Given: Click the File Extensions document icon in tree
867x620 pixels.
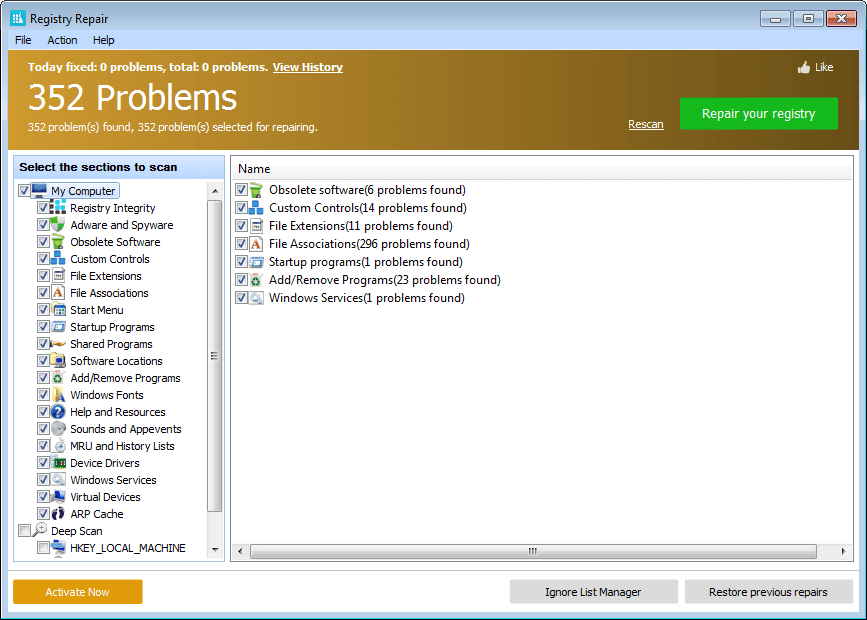Looking at the screenshot, I should point(58,275).
